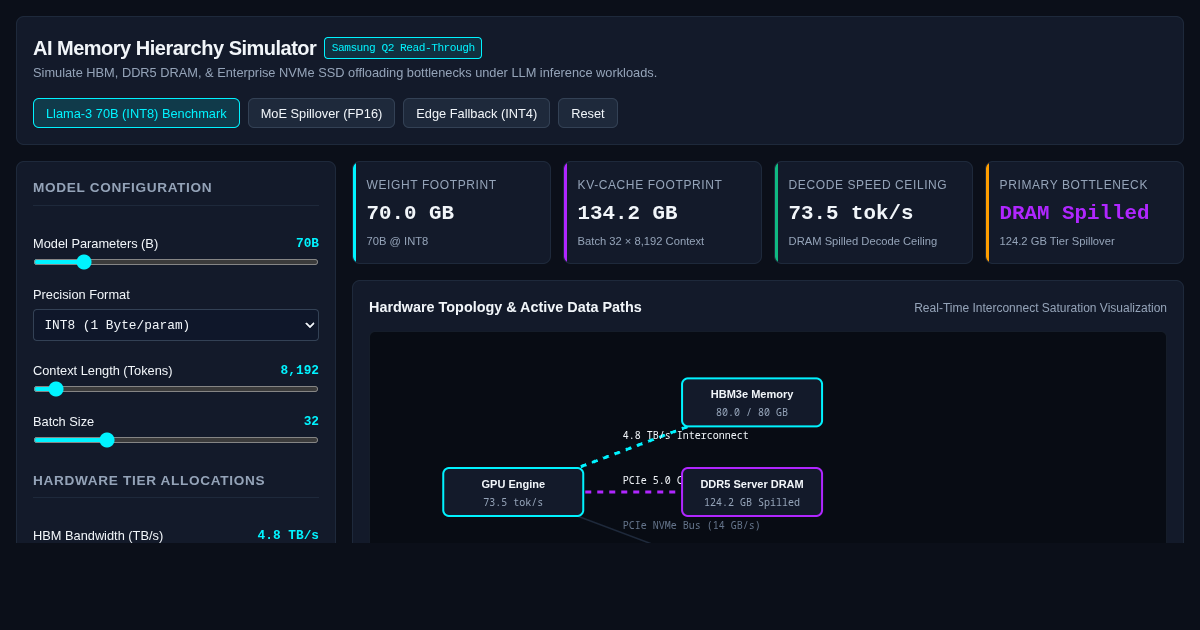
Task: Click 'PCIe NVMe Bus (14 GB/s)' label
Action: click(x=691, y=525)
